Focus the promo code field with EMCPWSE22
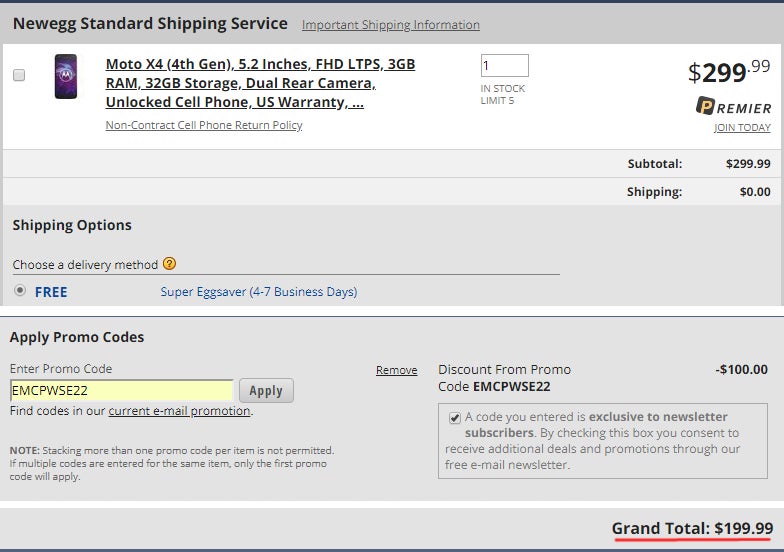The height and width of the screenshot is (552, 784). point(122,390)
